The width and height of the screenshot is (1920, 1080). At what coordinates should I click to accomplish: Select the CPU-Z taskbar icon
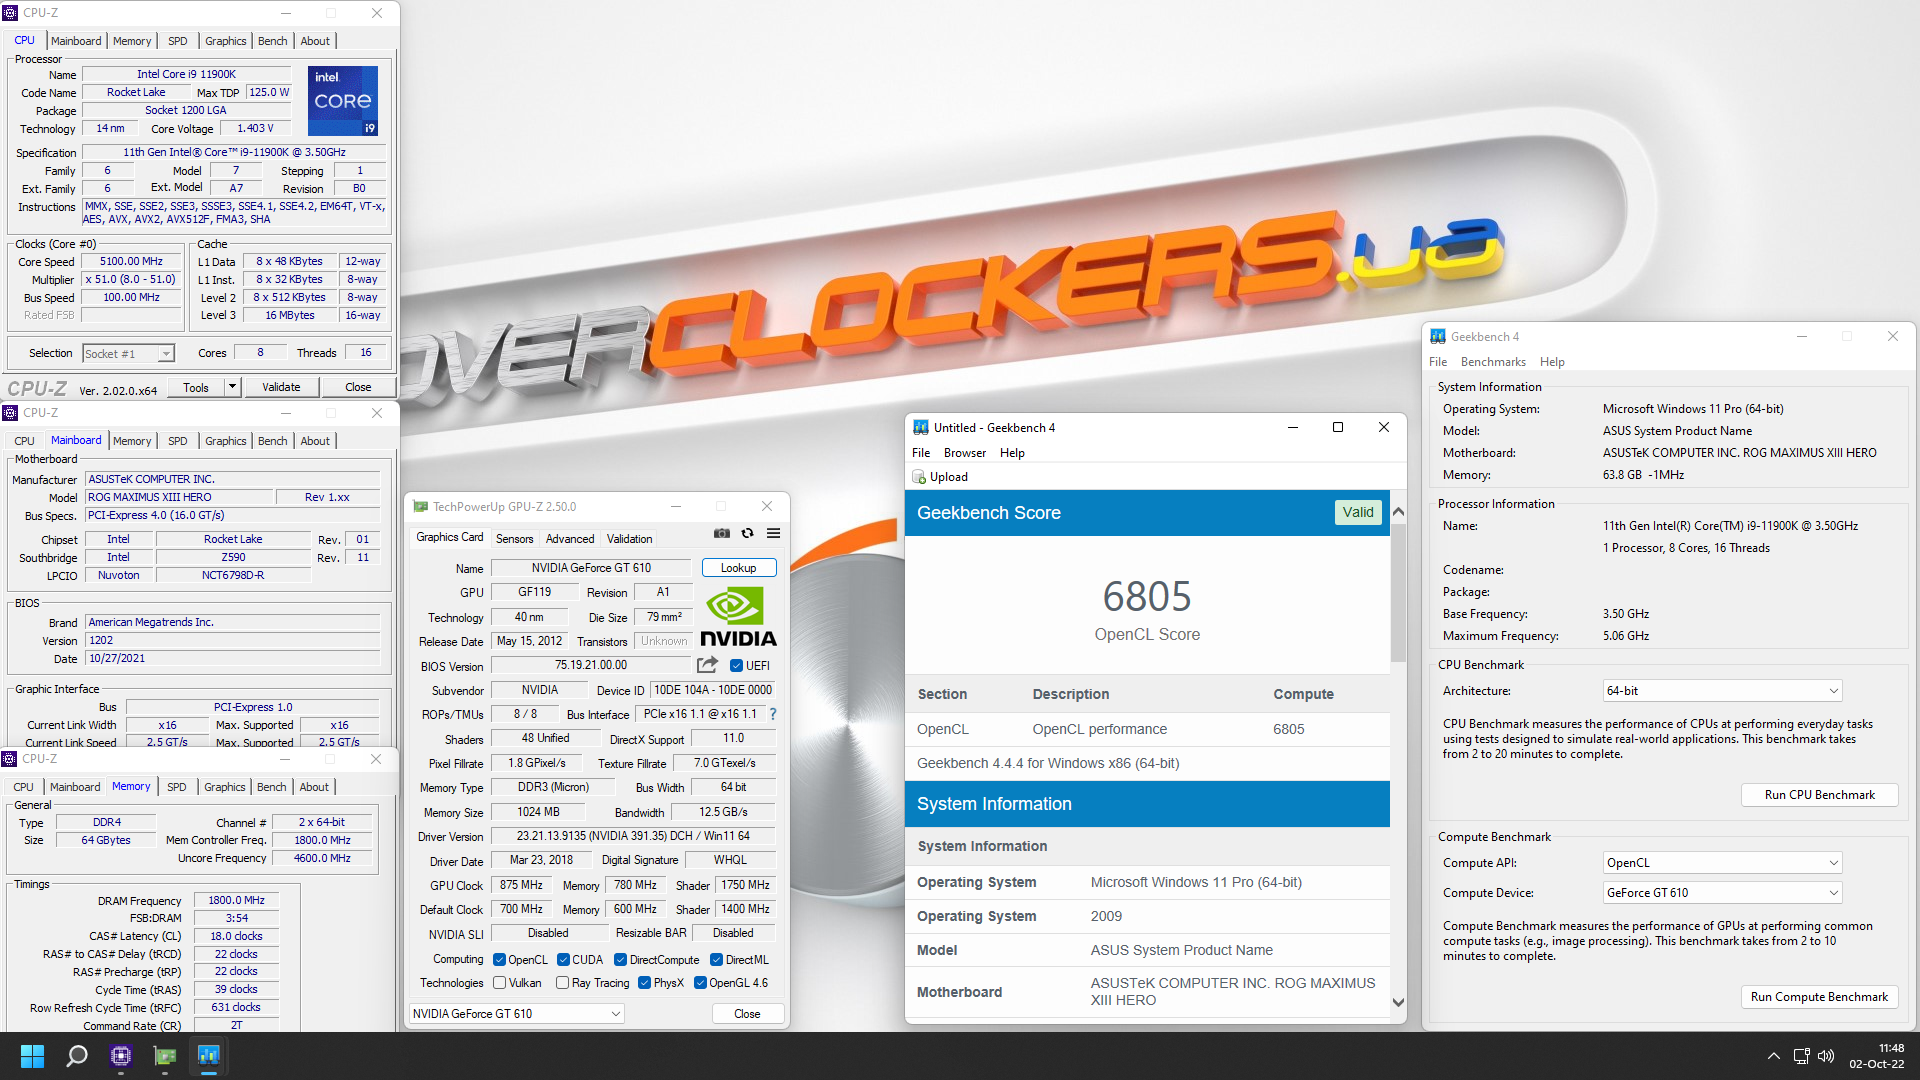pos(121,1056)
